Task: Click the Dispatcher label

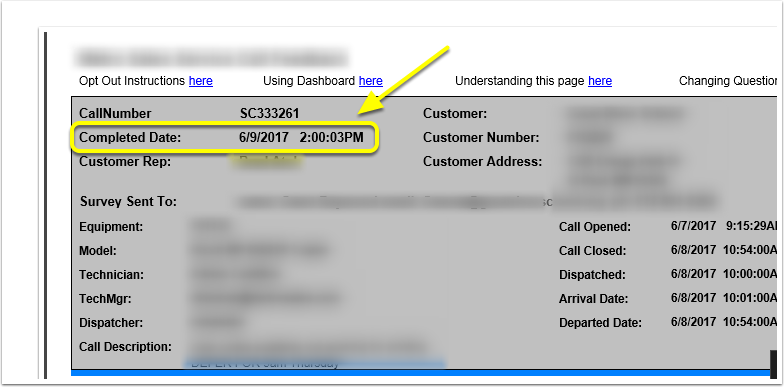Action: click(111, 323)
